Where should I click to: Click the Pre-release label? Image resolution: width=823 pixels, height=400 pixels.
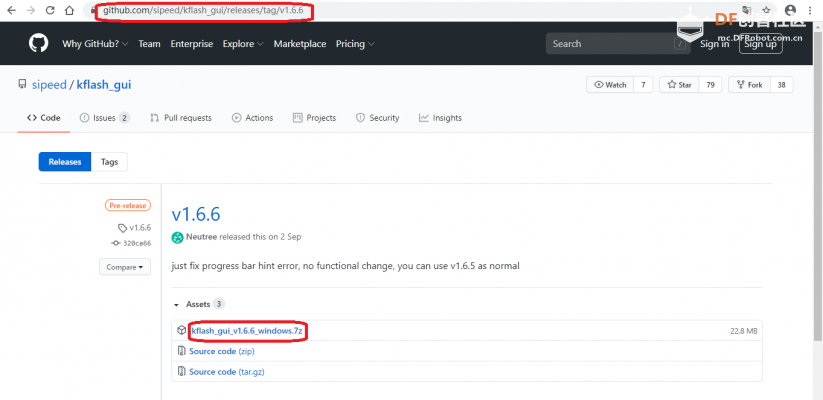pos(128,205)
